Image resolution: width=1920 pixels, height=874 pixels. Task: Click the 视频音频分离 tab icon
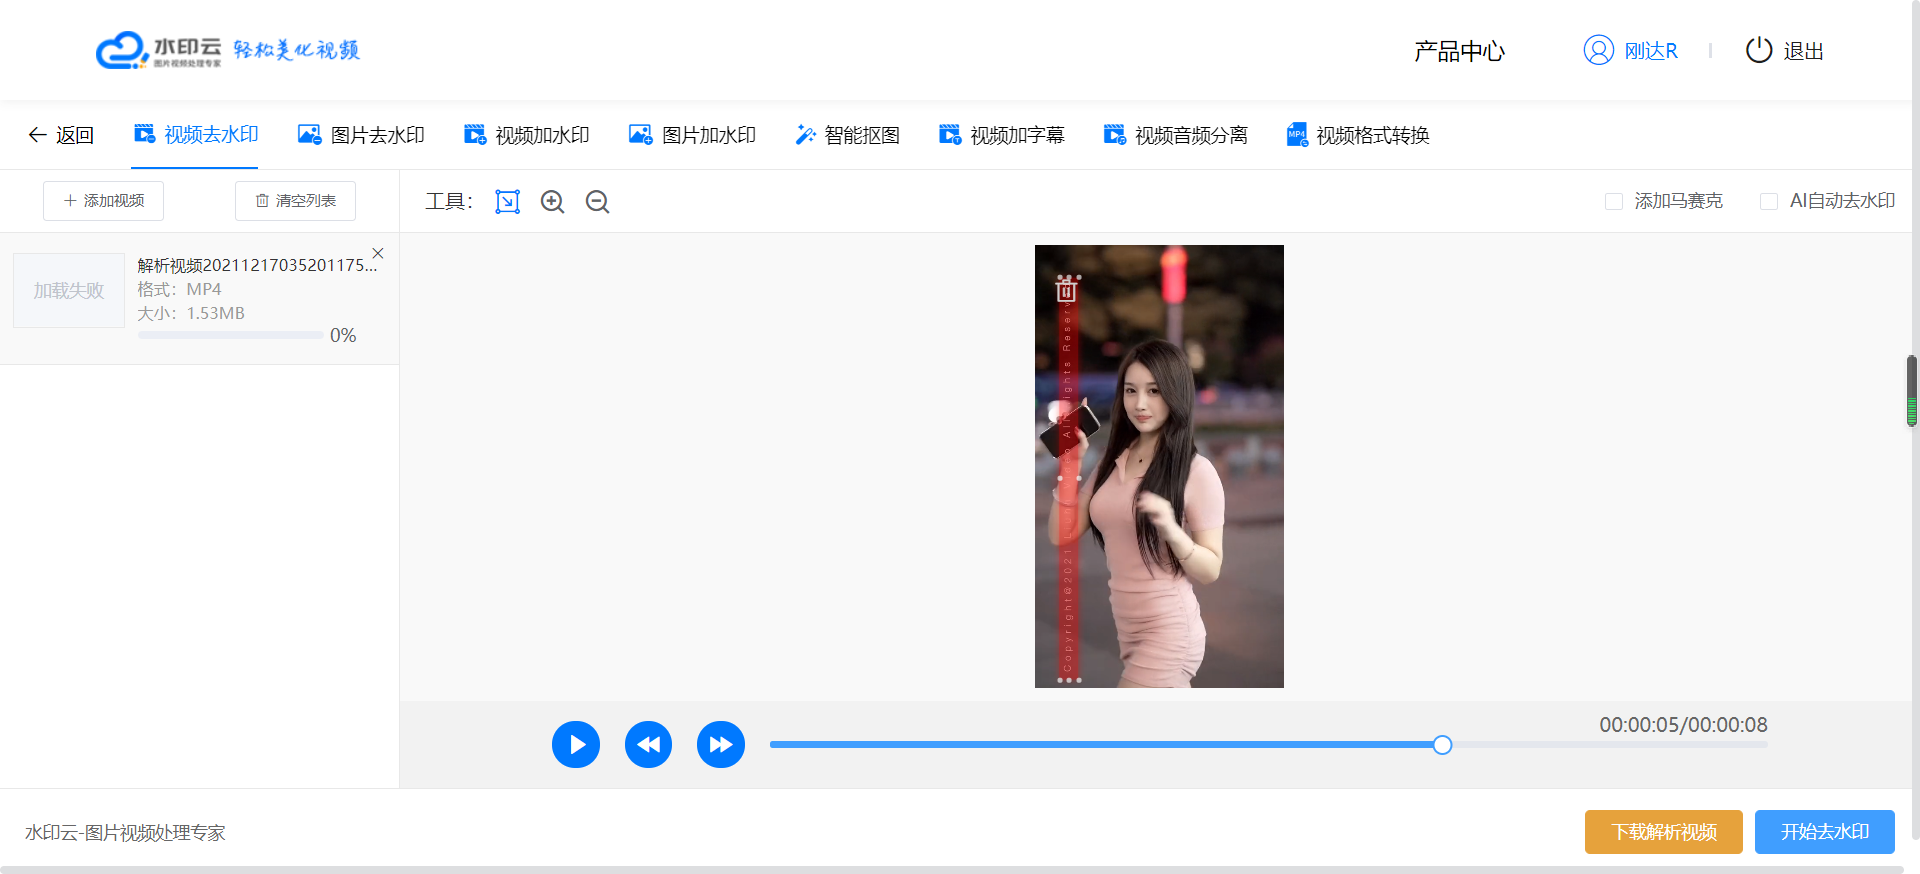(x=1114, y=134)
